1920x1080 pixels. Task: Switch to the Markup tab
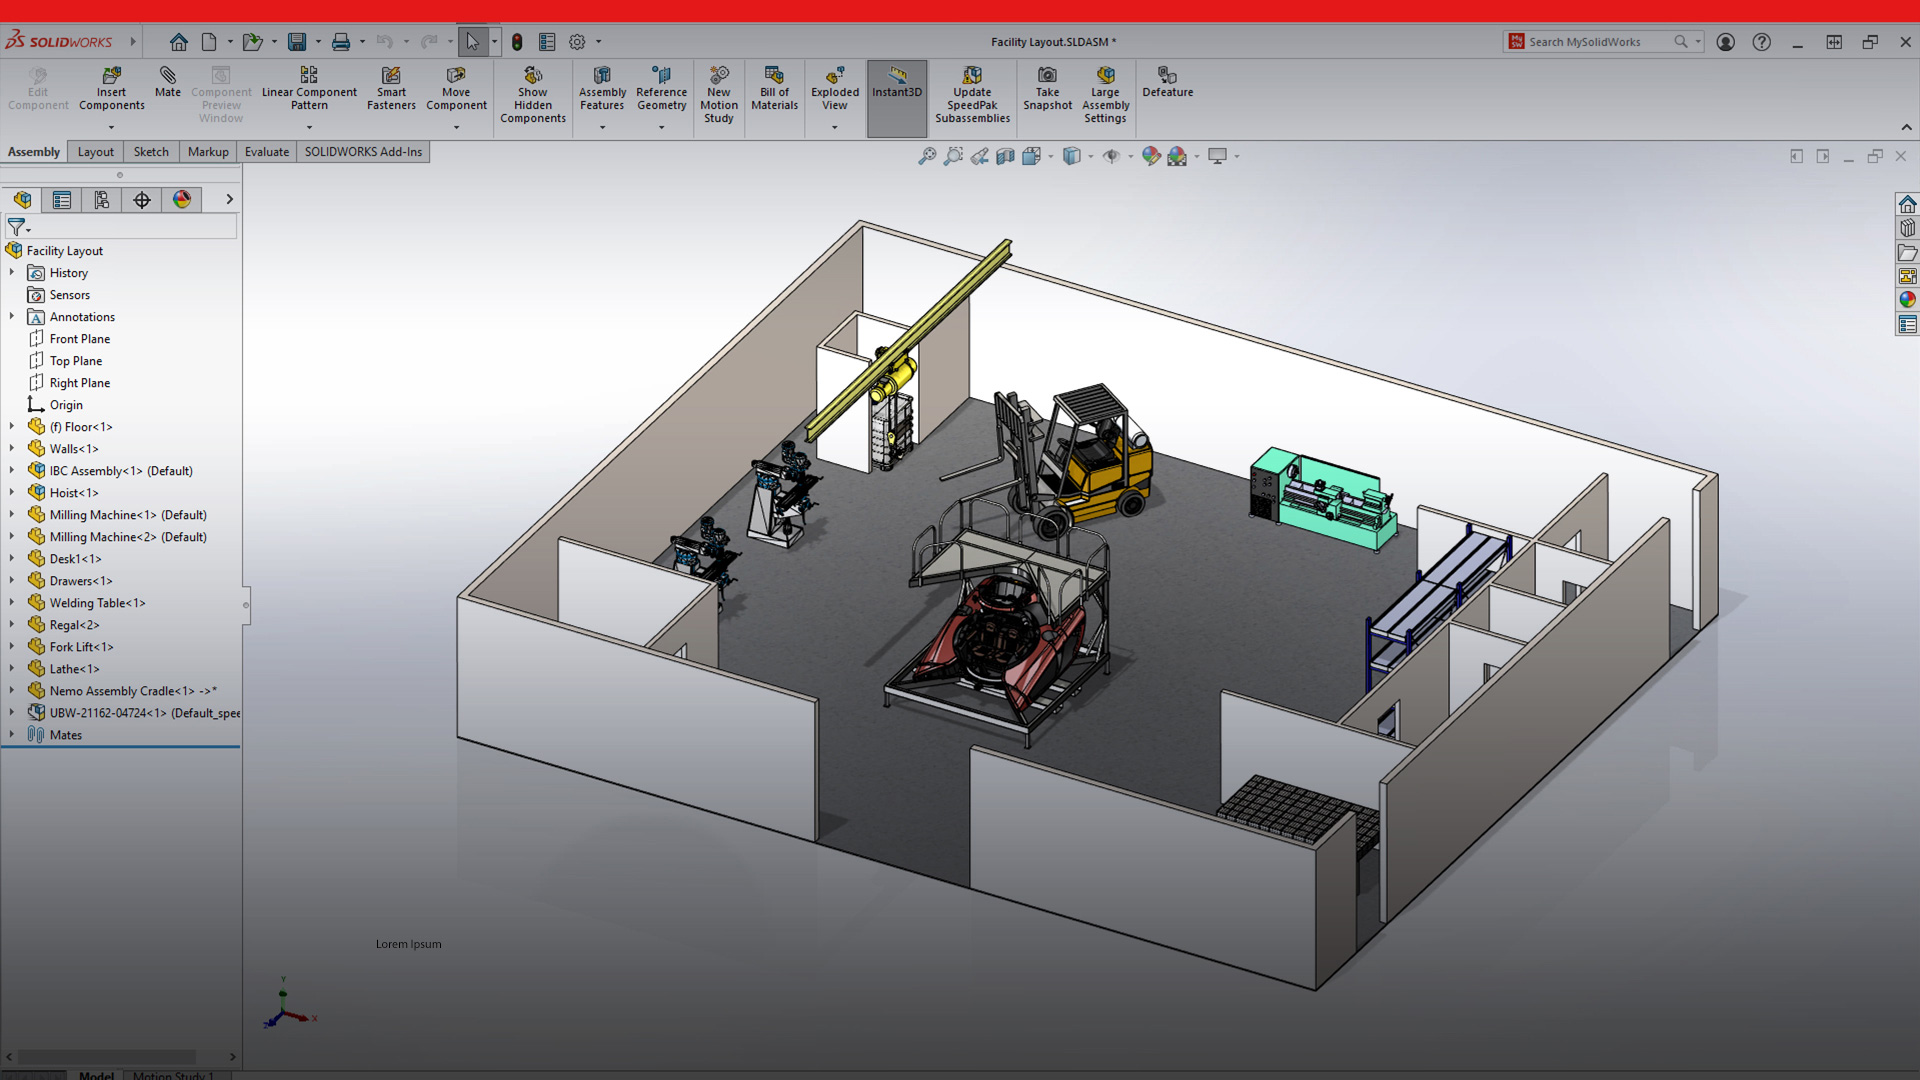208,152
